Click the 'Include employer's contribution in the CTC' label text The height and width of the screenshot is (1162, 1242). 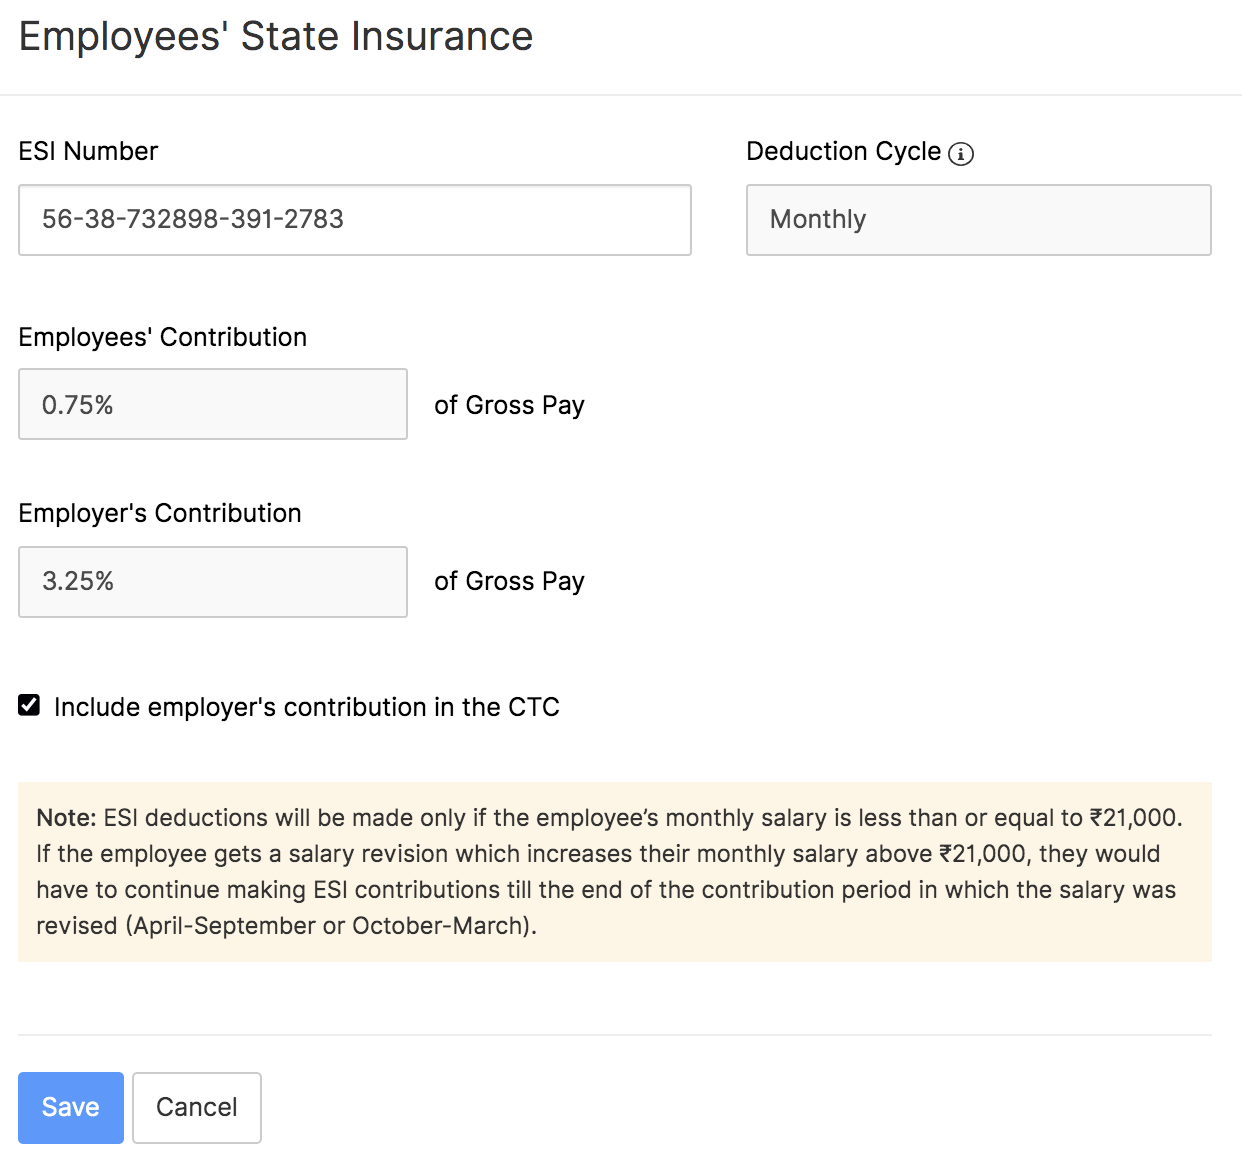click(306, 707)
